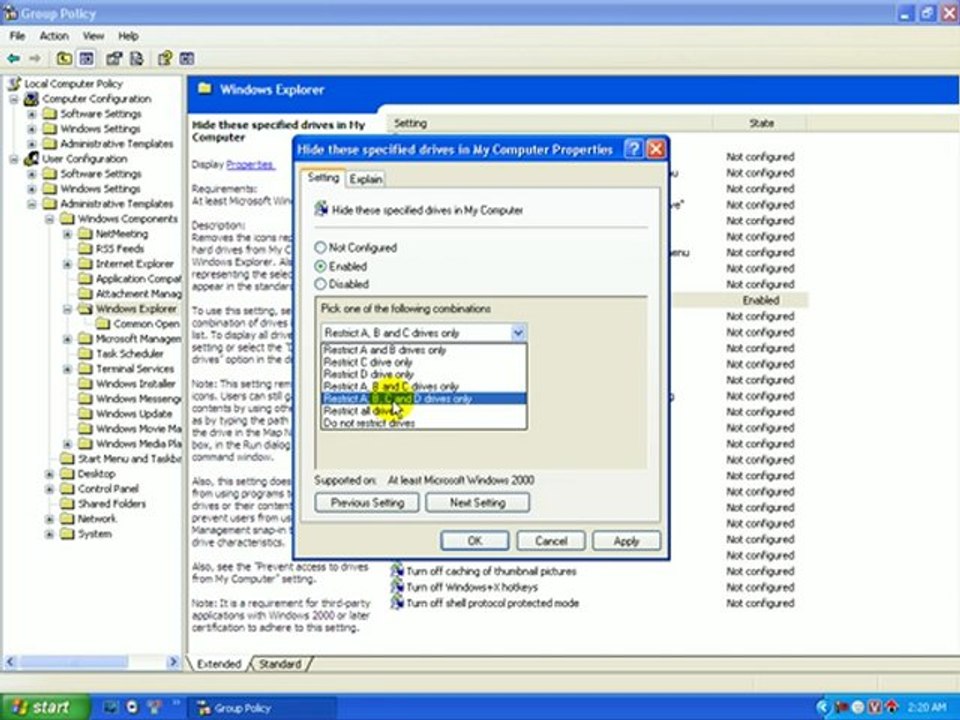Open the Help menu
This screenshot has width=960, height=720.
pos(128,36)
